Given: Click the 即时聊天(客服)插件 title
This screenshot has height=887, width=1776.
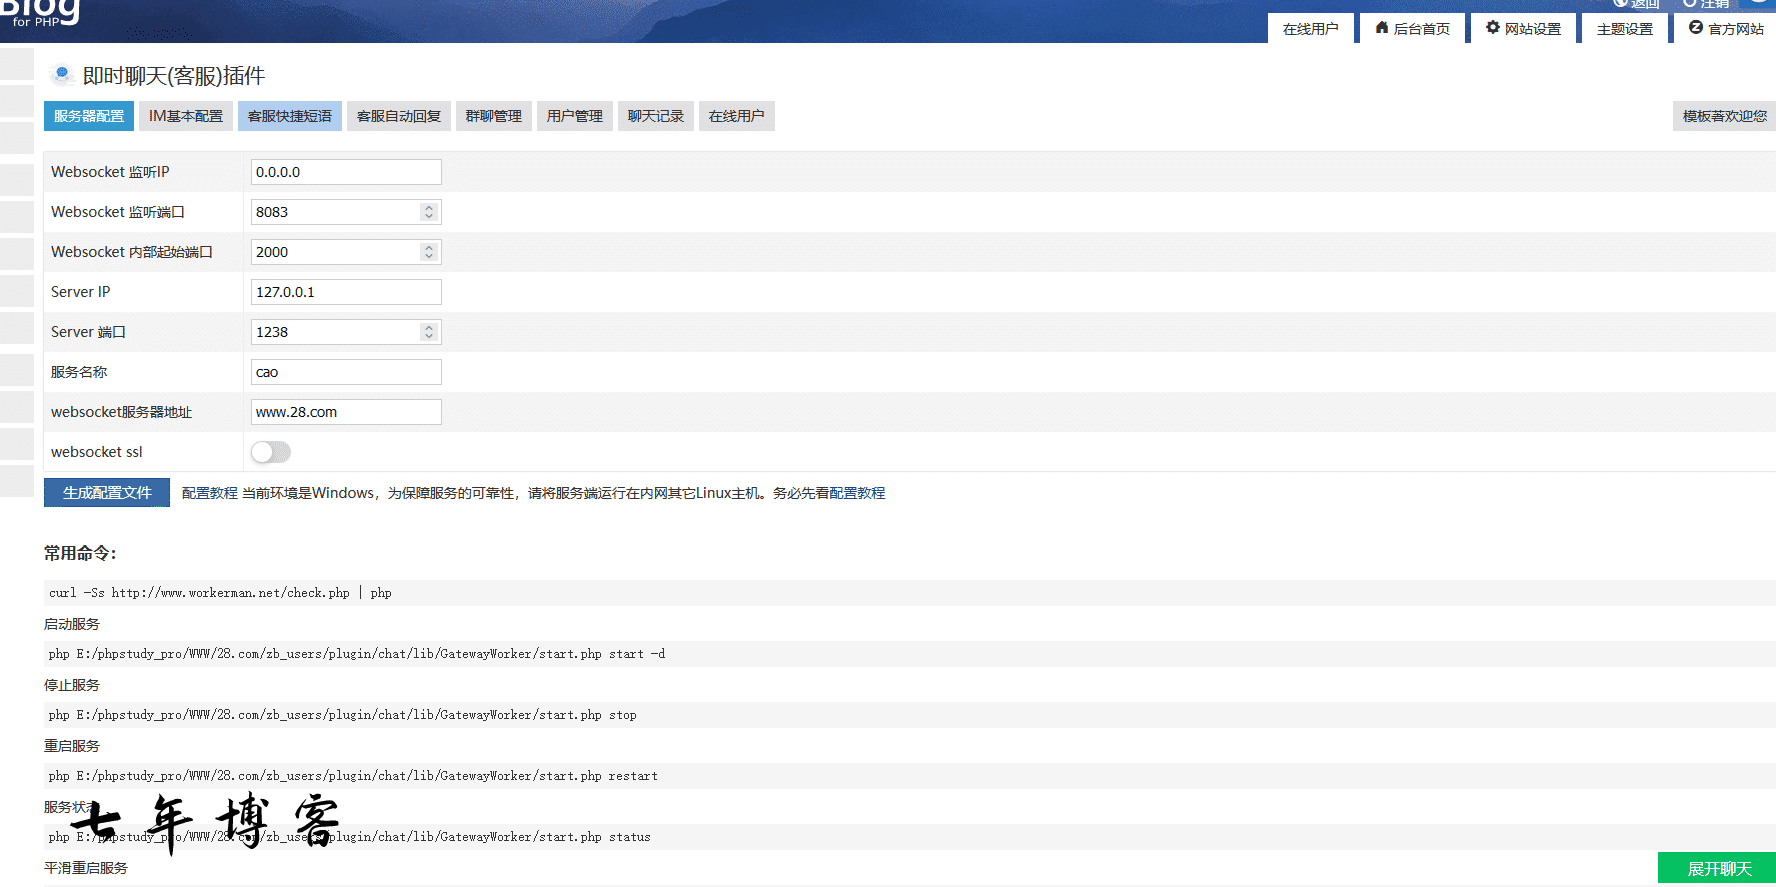Looking at the screenshot, I should pyautogui.click(x=174, y=76).
